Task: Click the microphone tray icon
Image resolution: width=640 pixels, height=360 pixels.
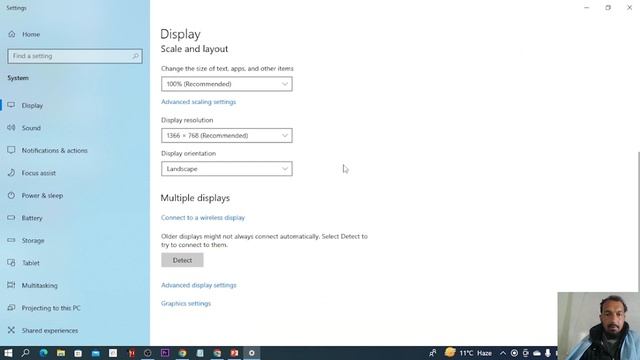Action: pyautogui.click(x=548, y=353)
